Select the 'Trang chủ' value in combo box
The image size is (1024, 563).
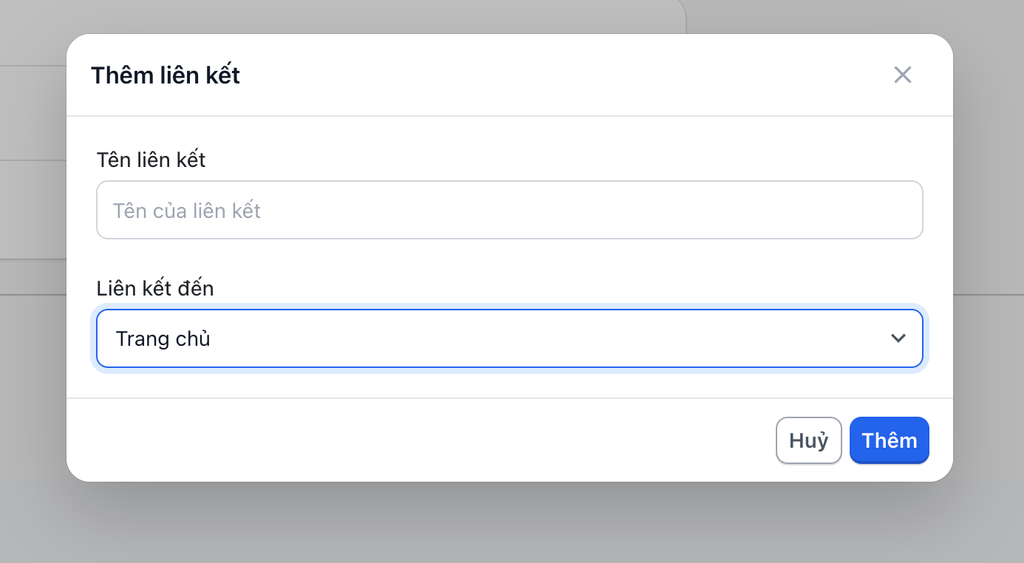(x=163, y=339)
